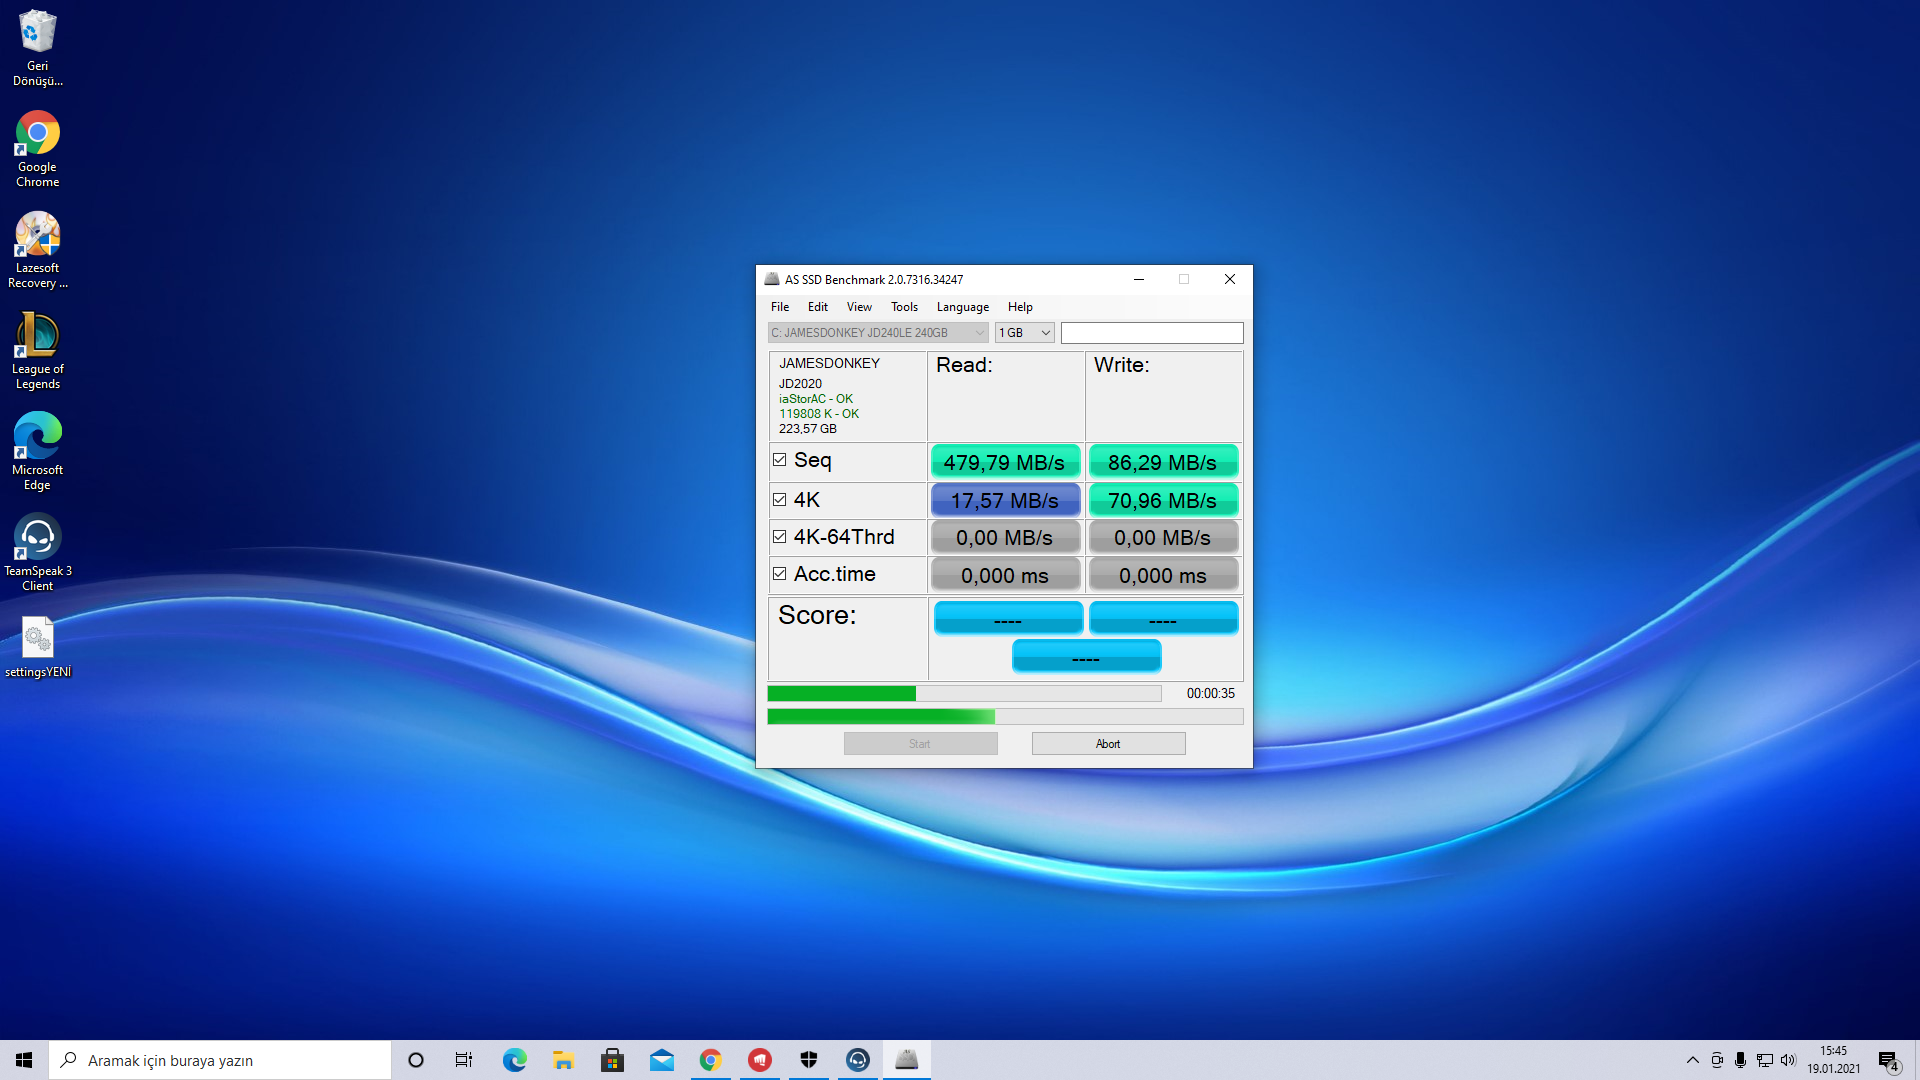Launch Edge from the taskbar
Viewport: 1920px width, 1080px height.
point(514,1060)
